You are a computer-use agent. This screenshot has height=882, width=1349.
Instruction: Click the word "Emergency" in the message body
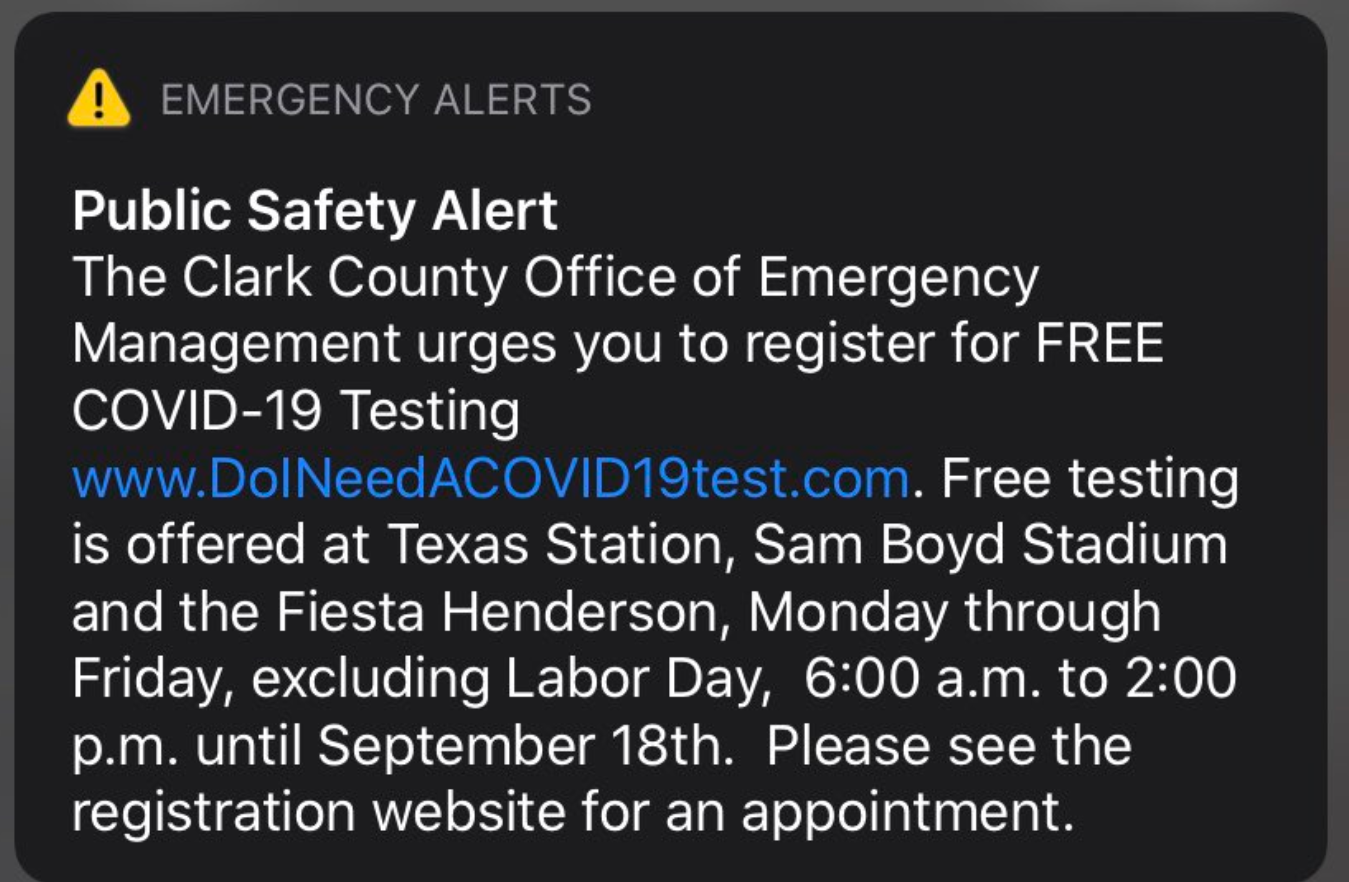[x=899, y=279]
